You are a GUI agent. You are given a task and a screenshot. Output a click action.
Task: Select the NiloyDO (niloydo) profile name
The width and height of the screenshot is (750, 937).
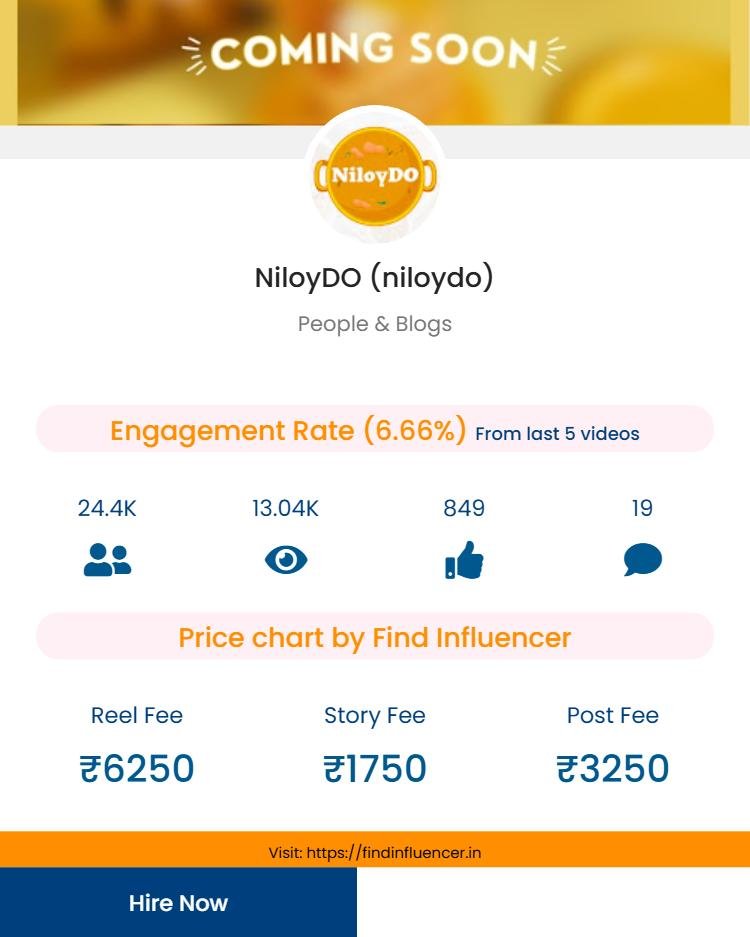point(375,277)
